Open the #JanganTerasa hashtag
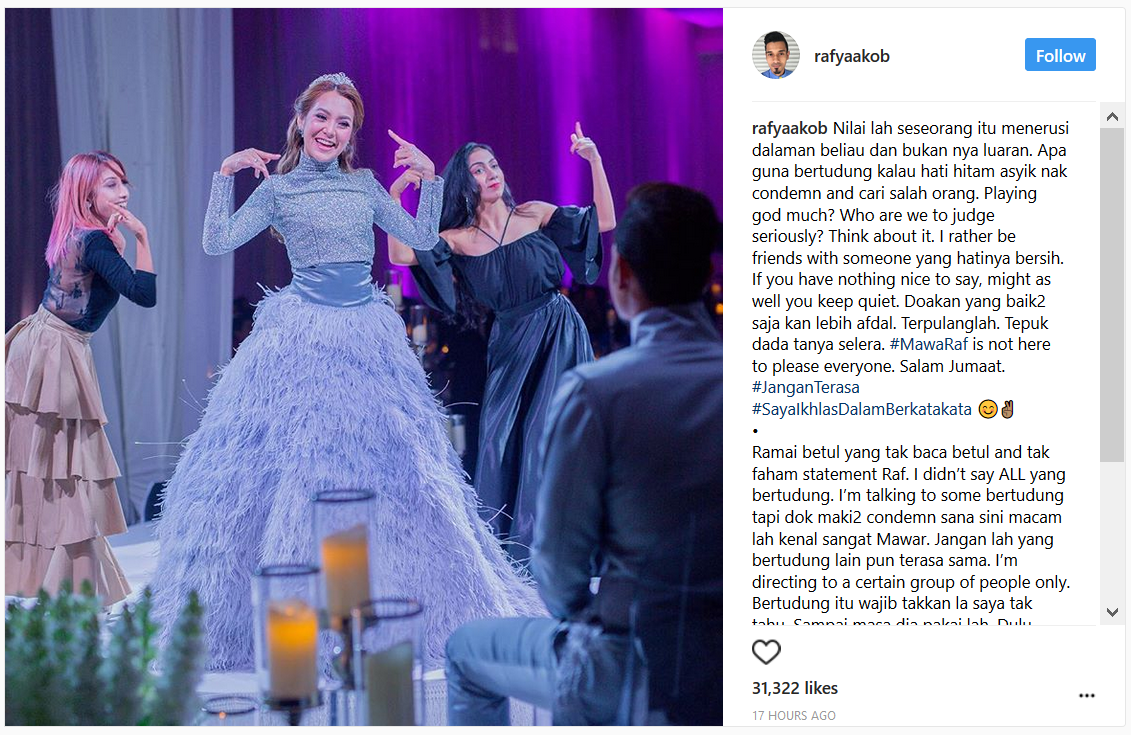The image size is (1131, 735). pyautogui.click(x=806, y=388)
